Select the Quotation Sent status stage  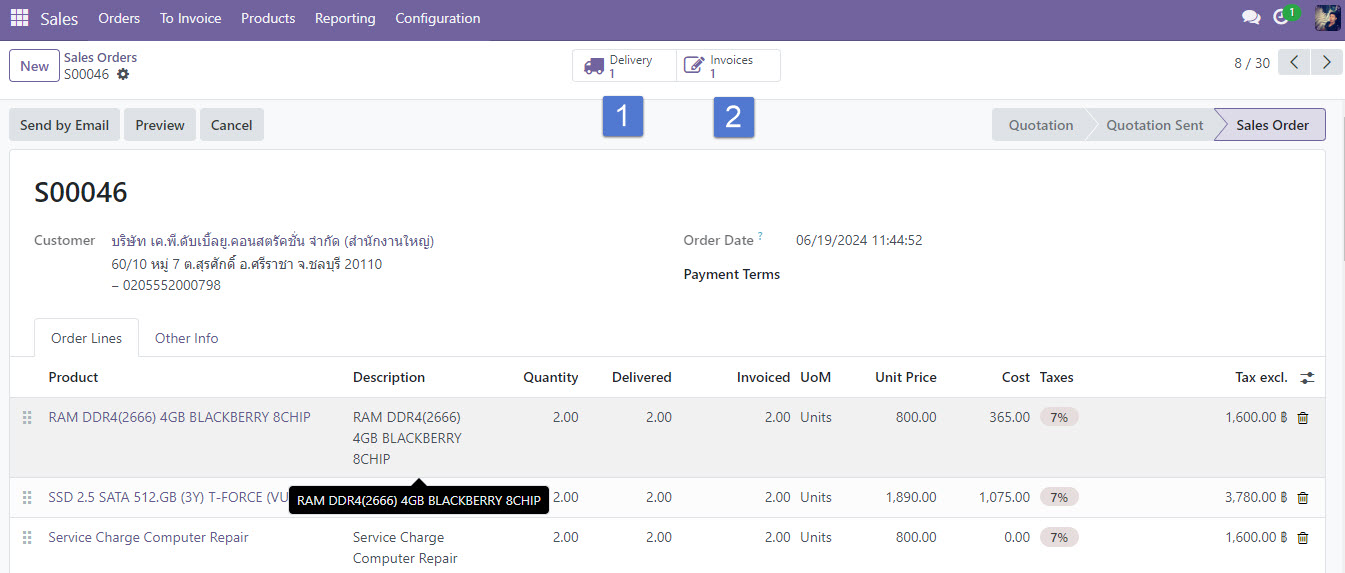(1154, 125)
